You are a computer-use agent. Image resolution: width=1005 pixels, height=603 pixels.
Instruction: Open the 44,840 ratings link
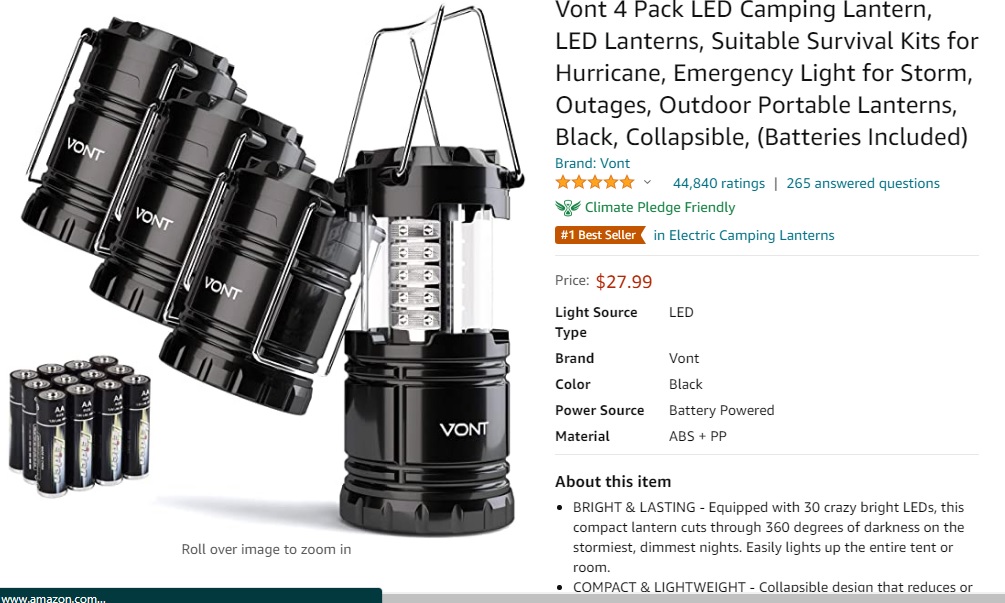tap(718, 183)
